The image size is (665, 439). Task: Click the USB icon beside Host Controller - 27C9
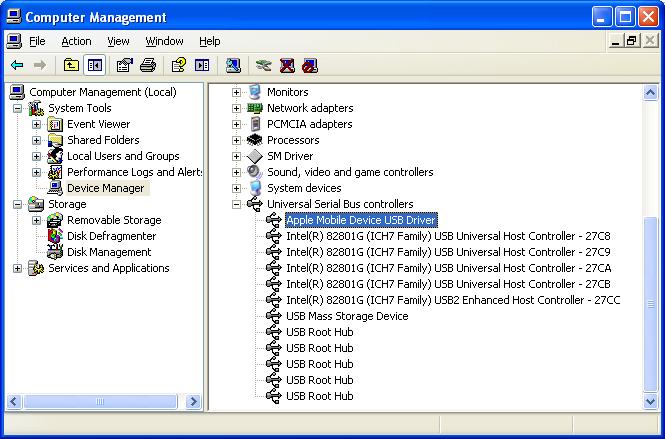point(274,252)
